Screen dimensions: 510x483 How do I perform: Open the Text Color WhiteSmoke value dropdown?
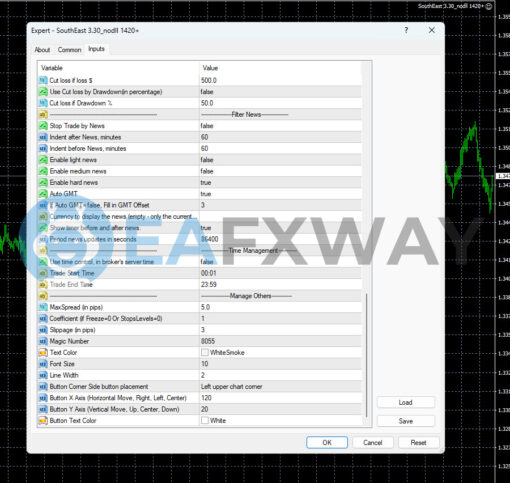280,352
